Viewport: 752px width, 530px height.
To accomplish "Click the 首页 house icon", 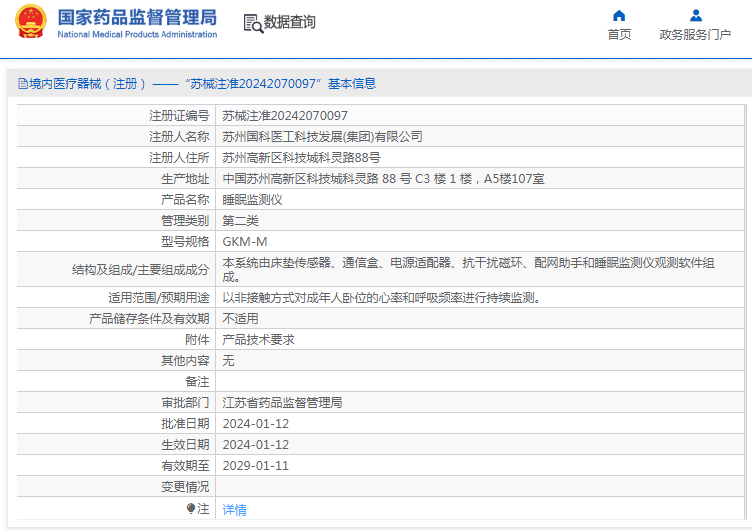I will [619, 15].
